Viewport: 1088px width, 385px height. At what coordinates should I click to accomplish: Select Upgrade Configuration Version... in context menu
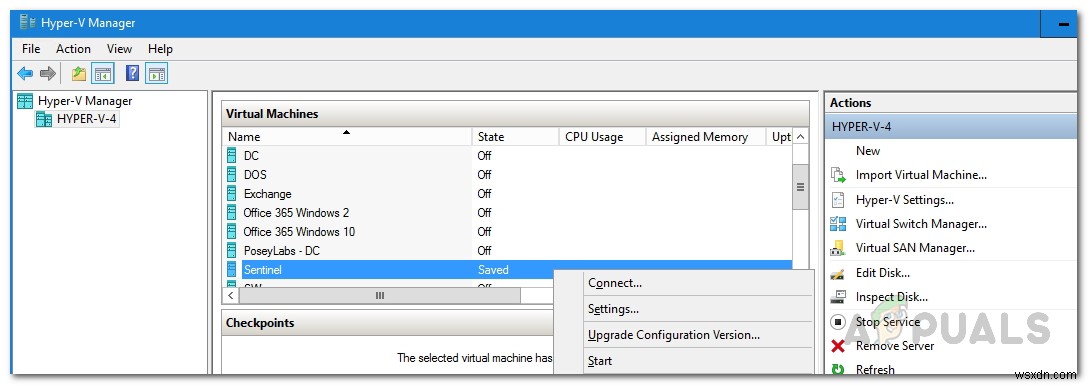[674, 335]
